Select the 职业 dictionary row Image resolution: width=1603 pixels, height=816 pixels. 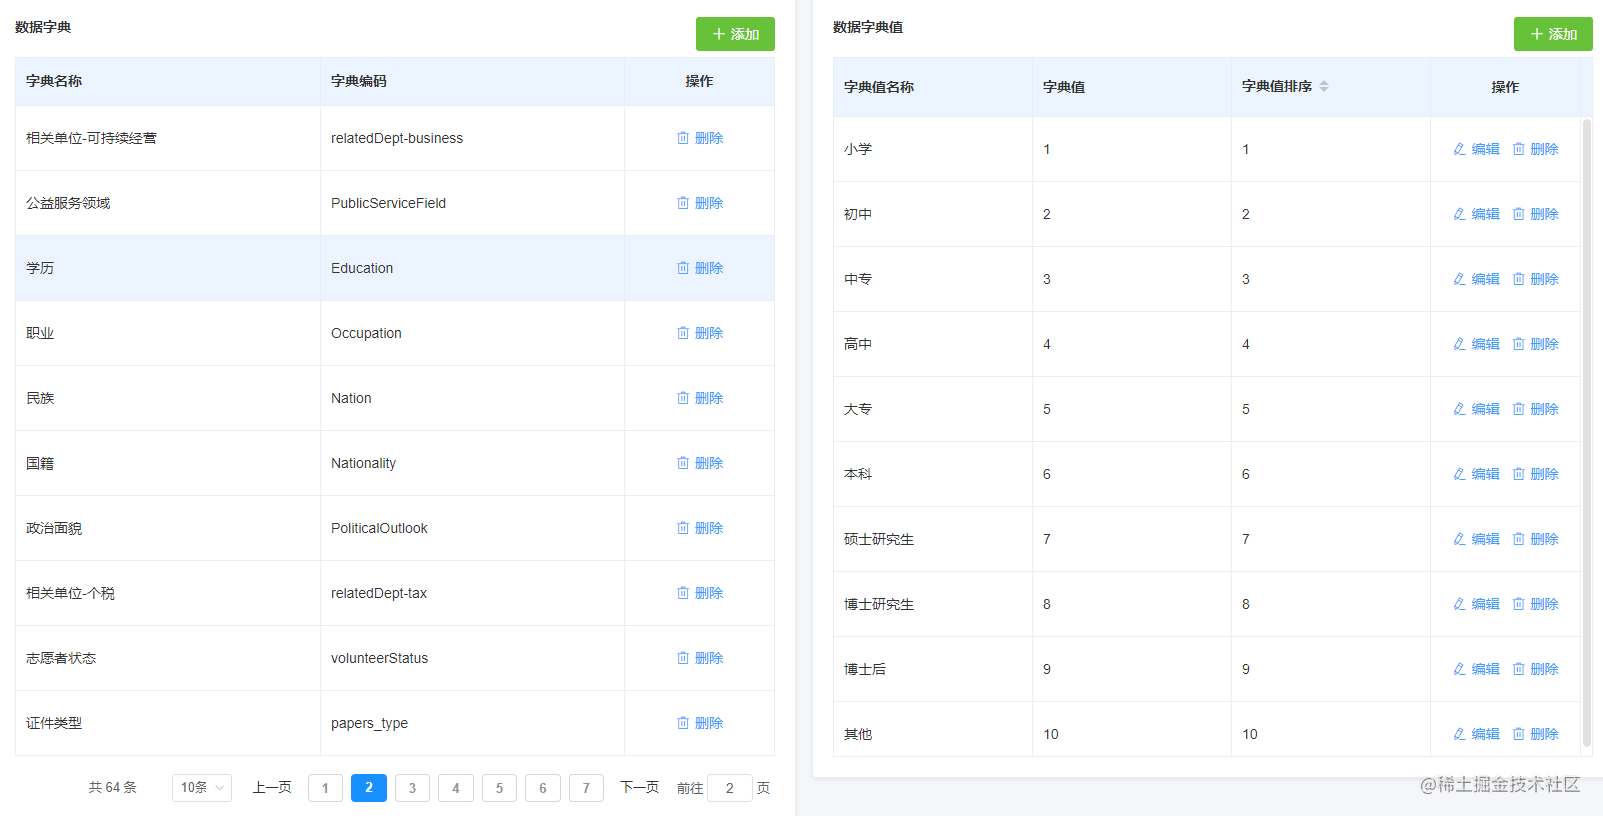click(395, 333)
